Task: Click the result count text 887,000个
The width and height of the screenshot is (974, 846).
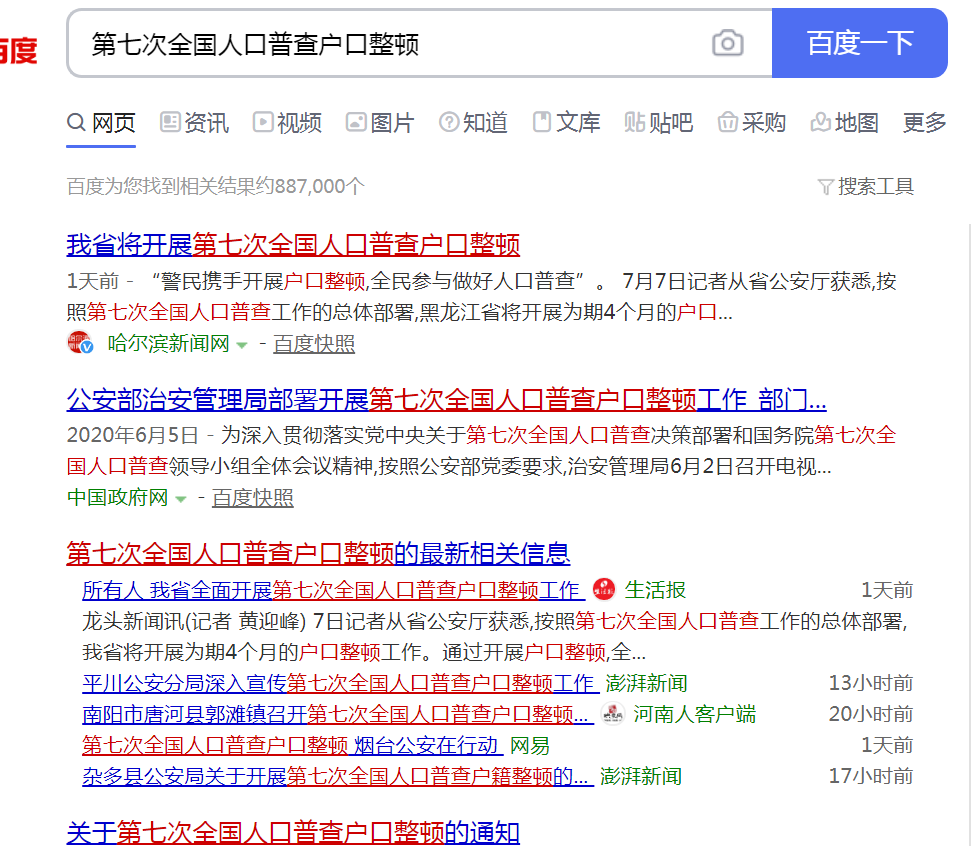Action: pyautogui.click(x=319, y=186)
